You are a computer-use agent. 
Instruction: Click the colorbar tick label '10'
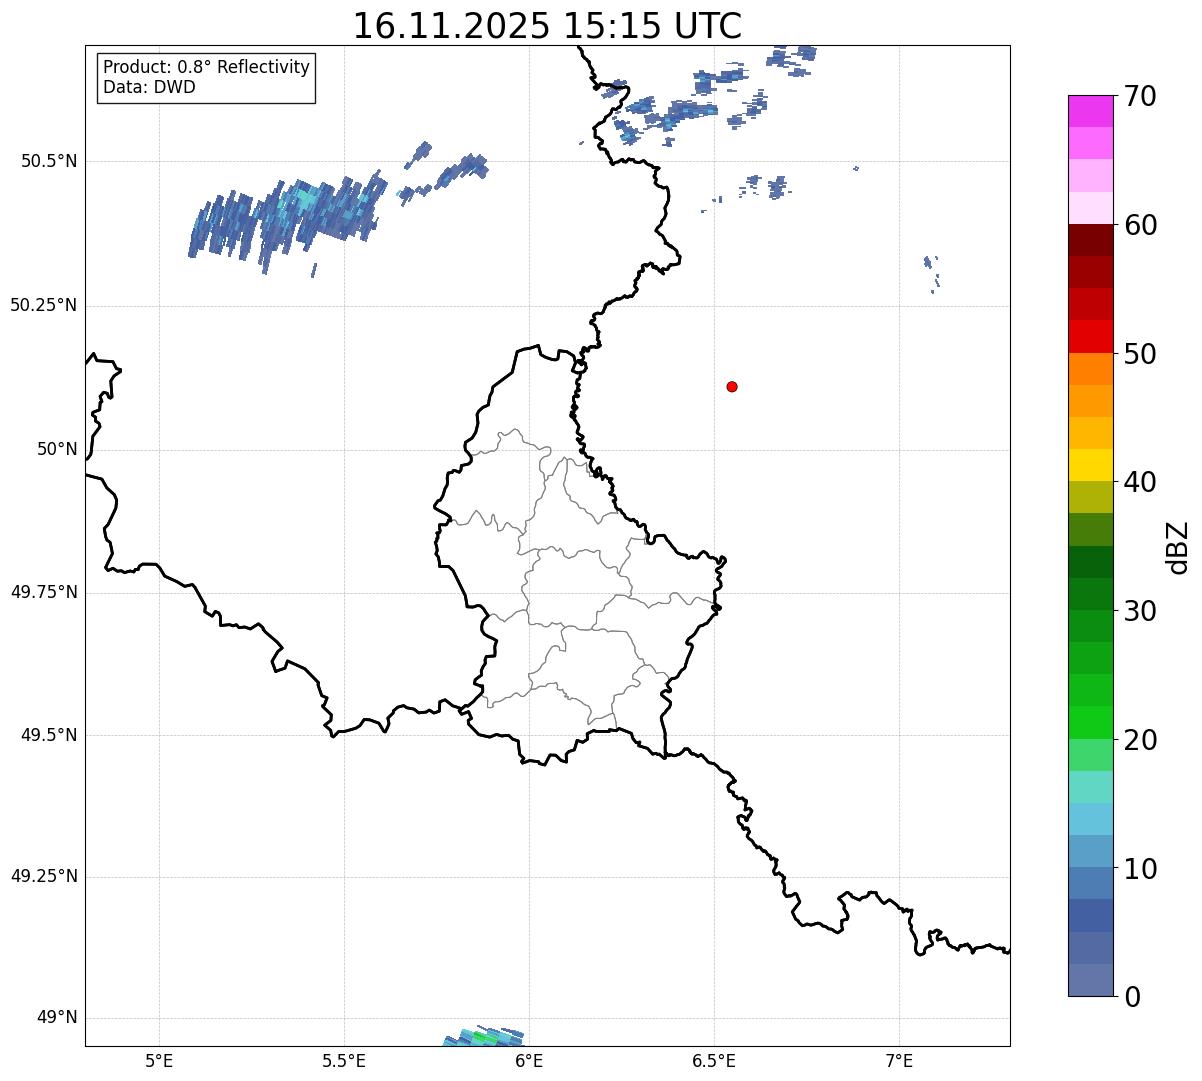coord(1140,868)
